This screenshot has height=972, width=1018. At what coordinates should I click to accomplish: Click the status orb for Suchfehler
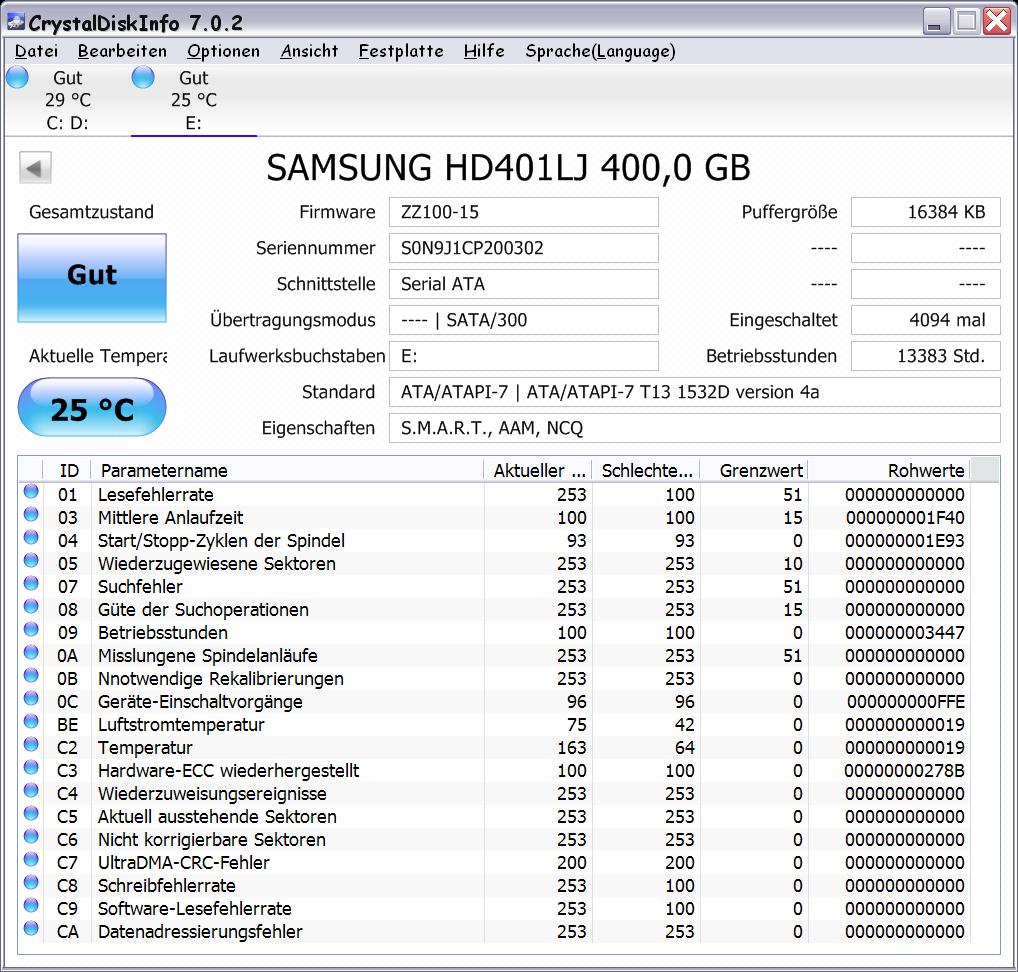pyautogui.click(x=31, y=584)
